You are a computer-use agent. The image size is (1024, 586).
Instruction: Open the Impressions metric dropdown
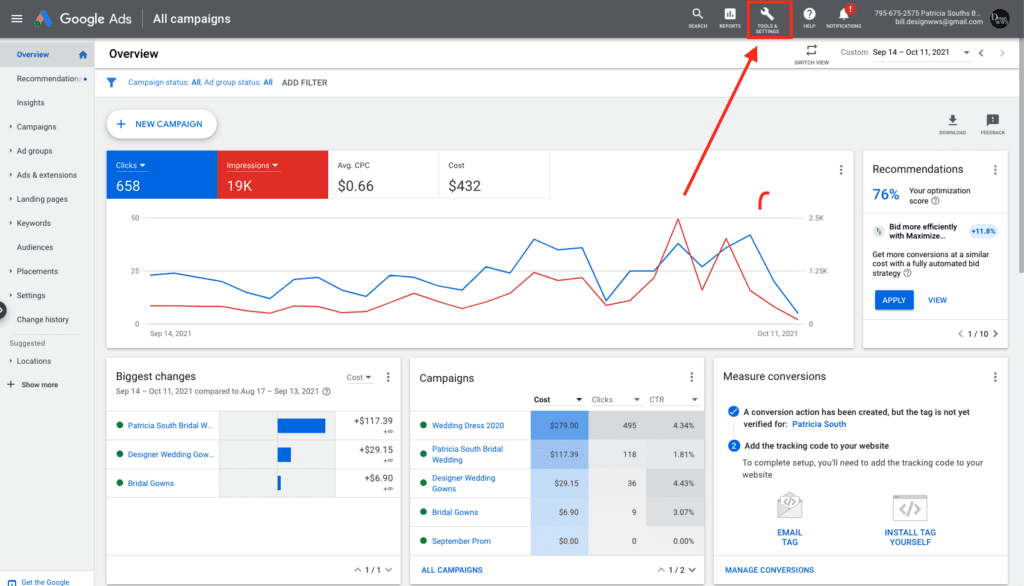pos(252,165)
